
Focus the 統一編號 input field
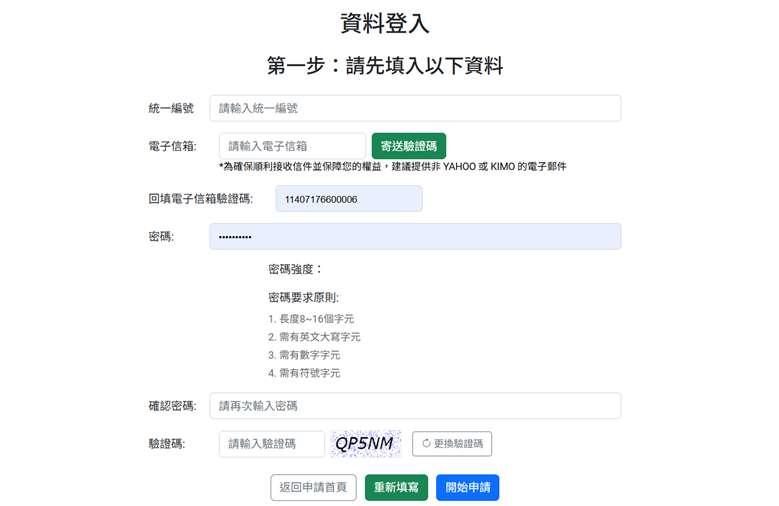point(415,108)
